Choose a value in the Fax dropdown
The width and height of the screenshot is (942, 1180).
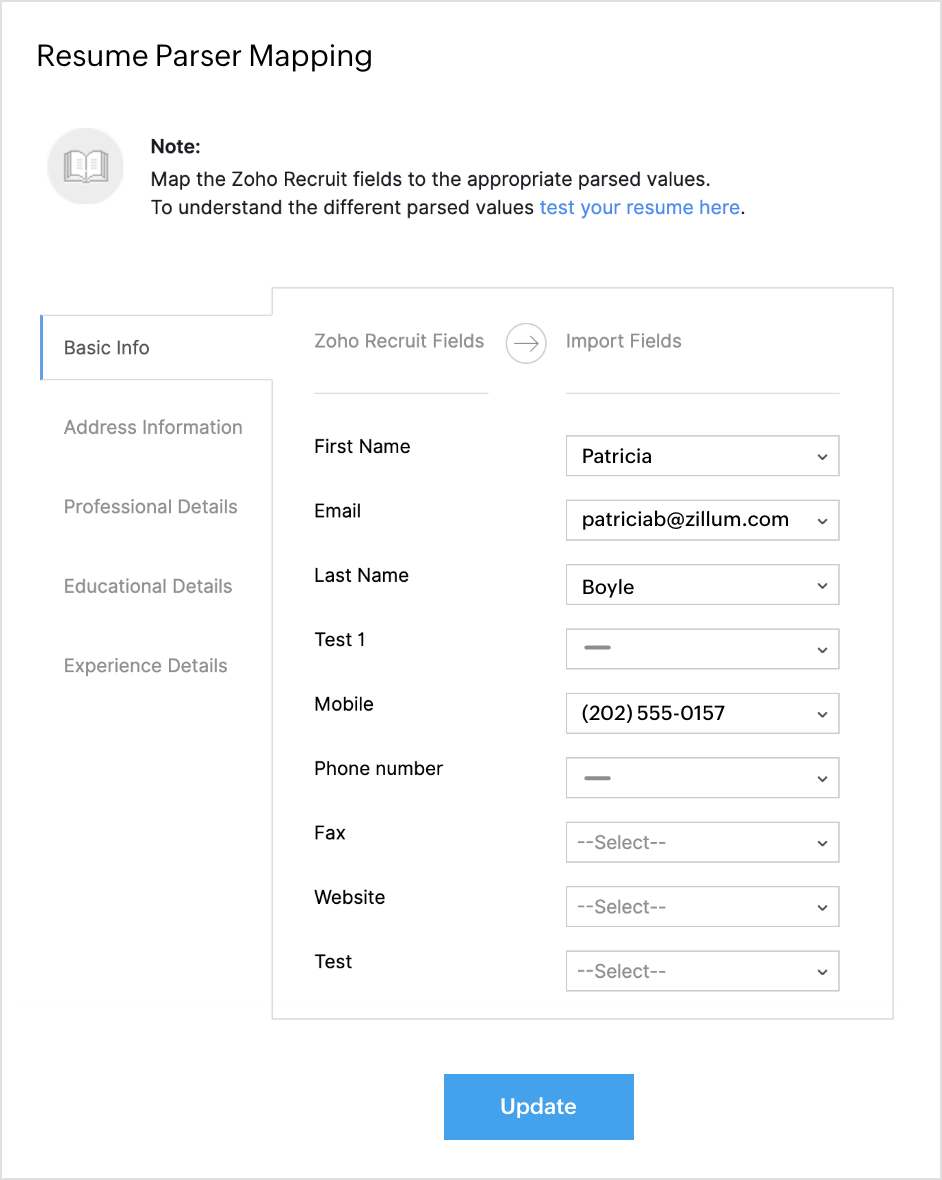(702, 842)
